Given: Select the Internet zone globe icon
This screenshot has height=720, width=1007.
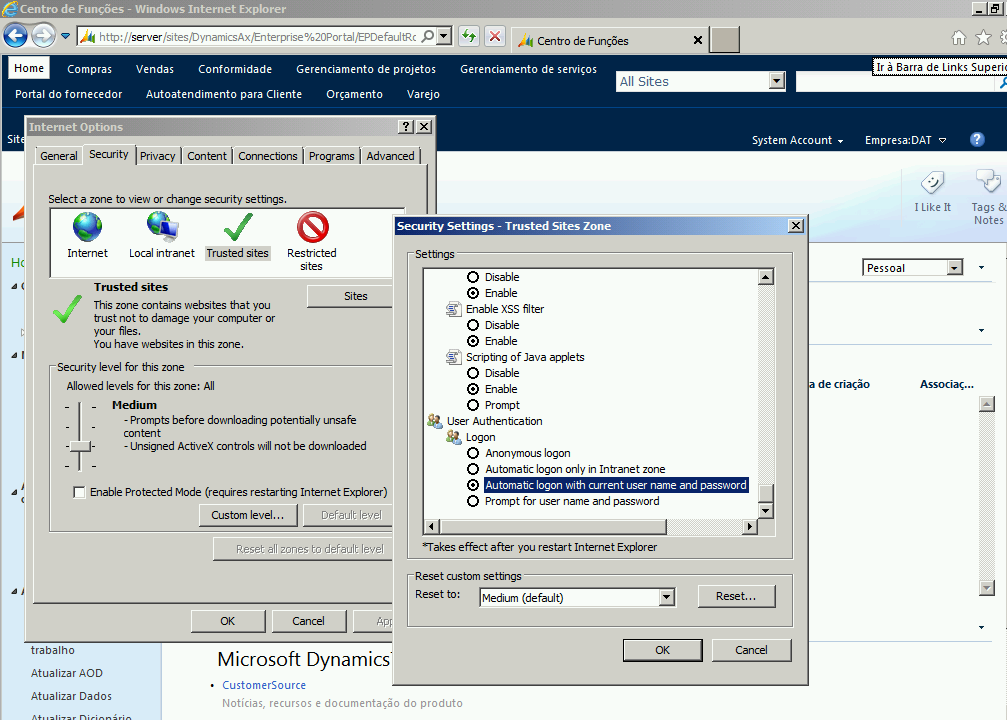Looking at the screenshot, I should (x=87, y=227).
